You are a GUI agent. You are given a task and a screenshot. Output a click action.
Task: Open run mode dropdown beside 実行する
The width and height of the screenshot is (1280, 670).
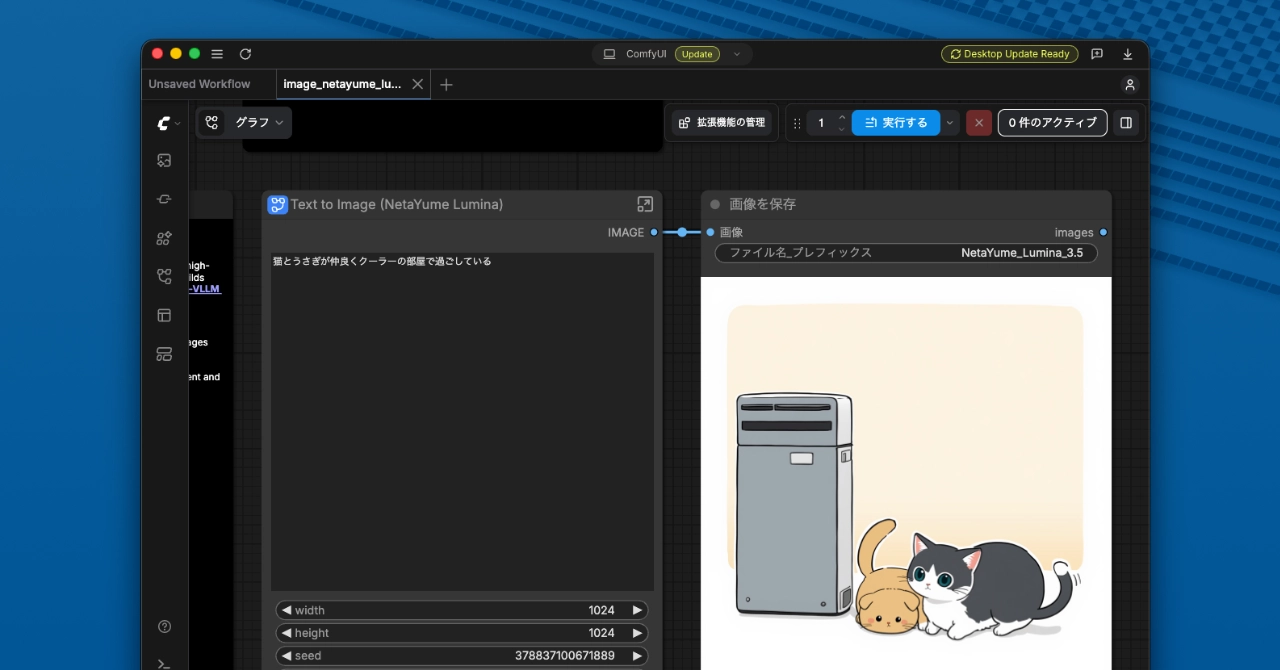pyautogui.click(x=949, y=122)
